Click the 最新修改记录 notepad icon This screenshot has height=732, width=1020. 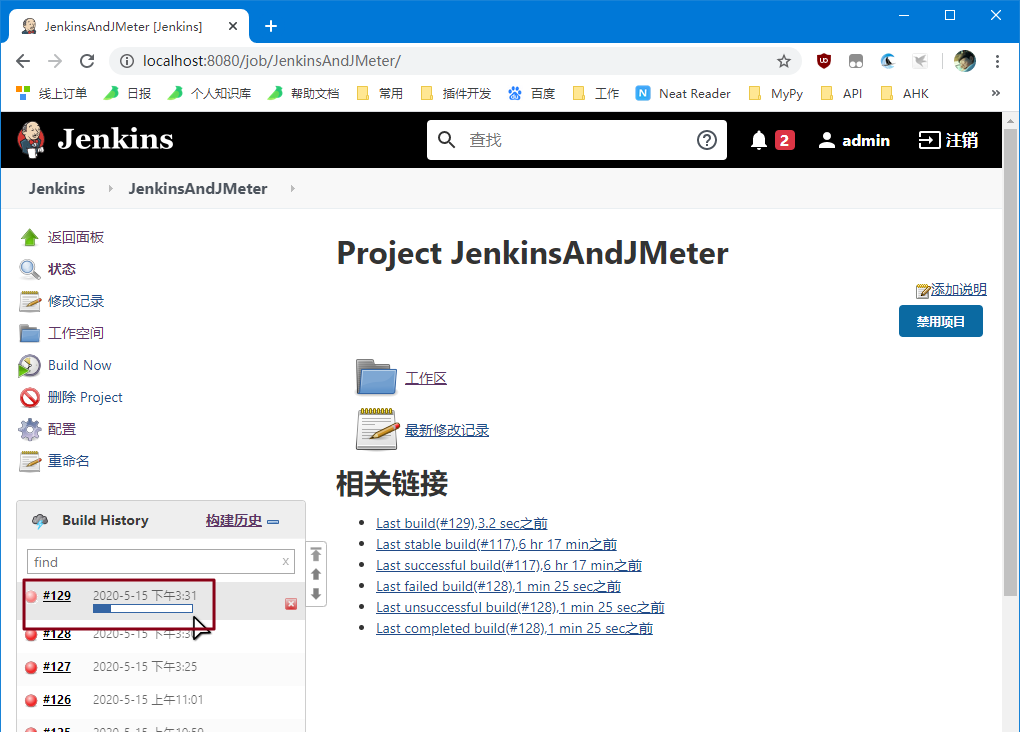point(377,429)
